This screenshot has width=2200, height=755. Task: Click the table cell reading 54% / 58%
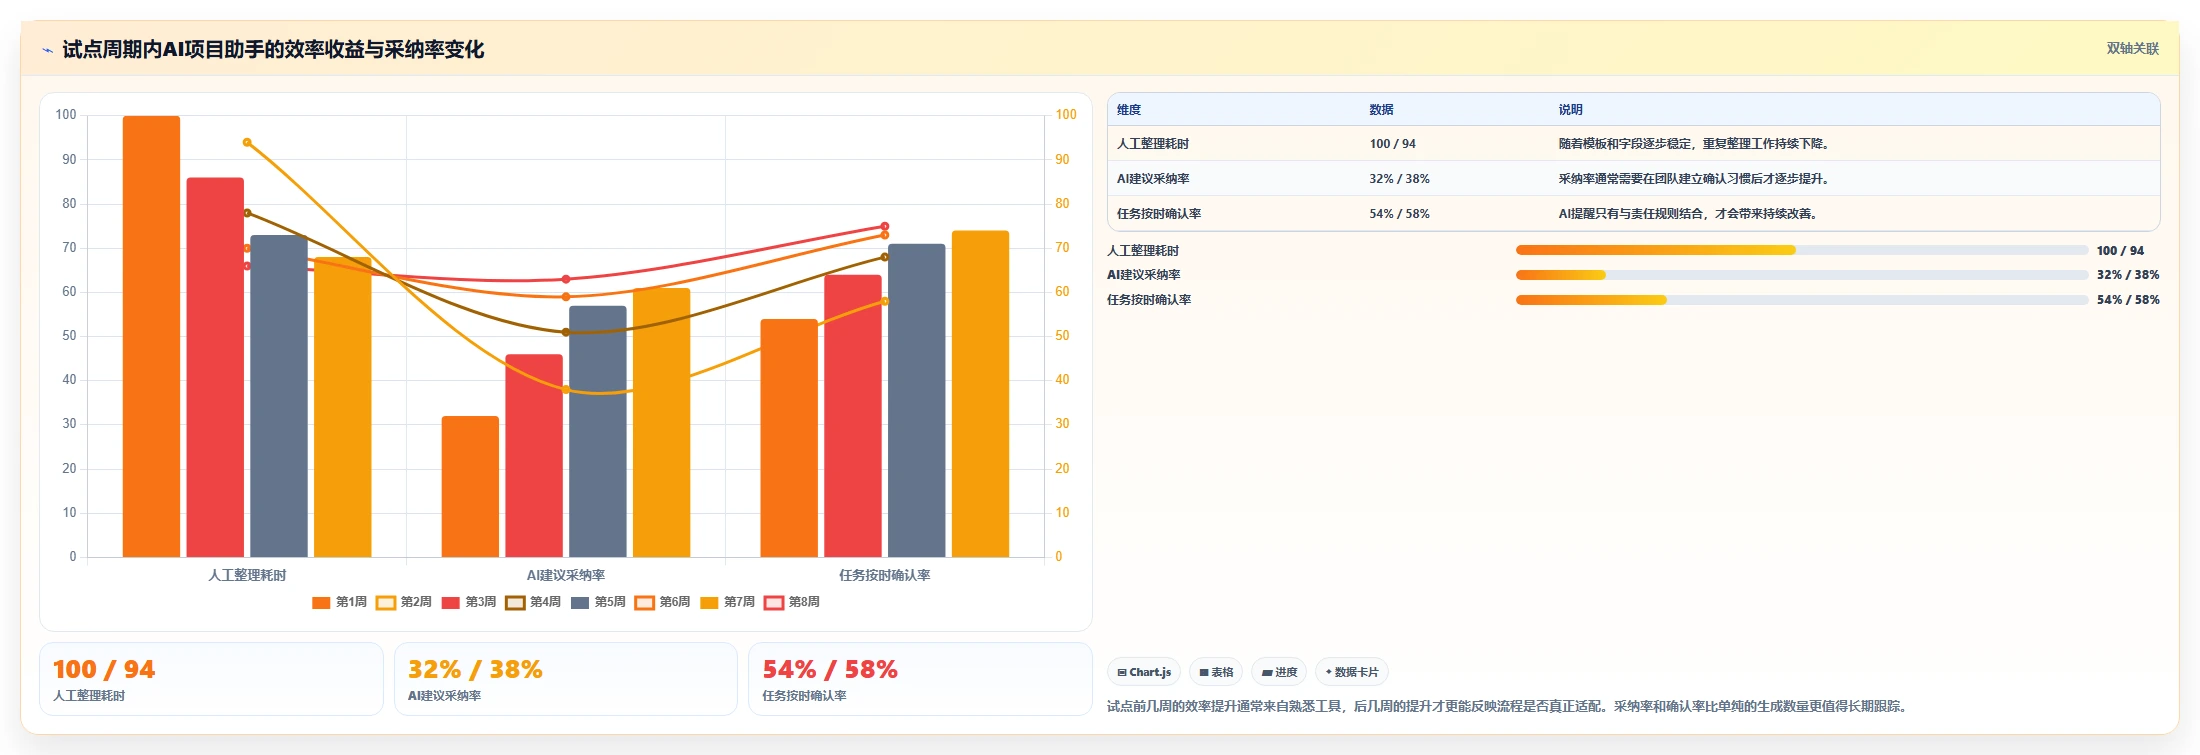click(1399, 214)
